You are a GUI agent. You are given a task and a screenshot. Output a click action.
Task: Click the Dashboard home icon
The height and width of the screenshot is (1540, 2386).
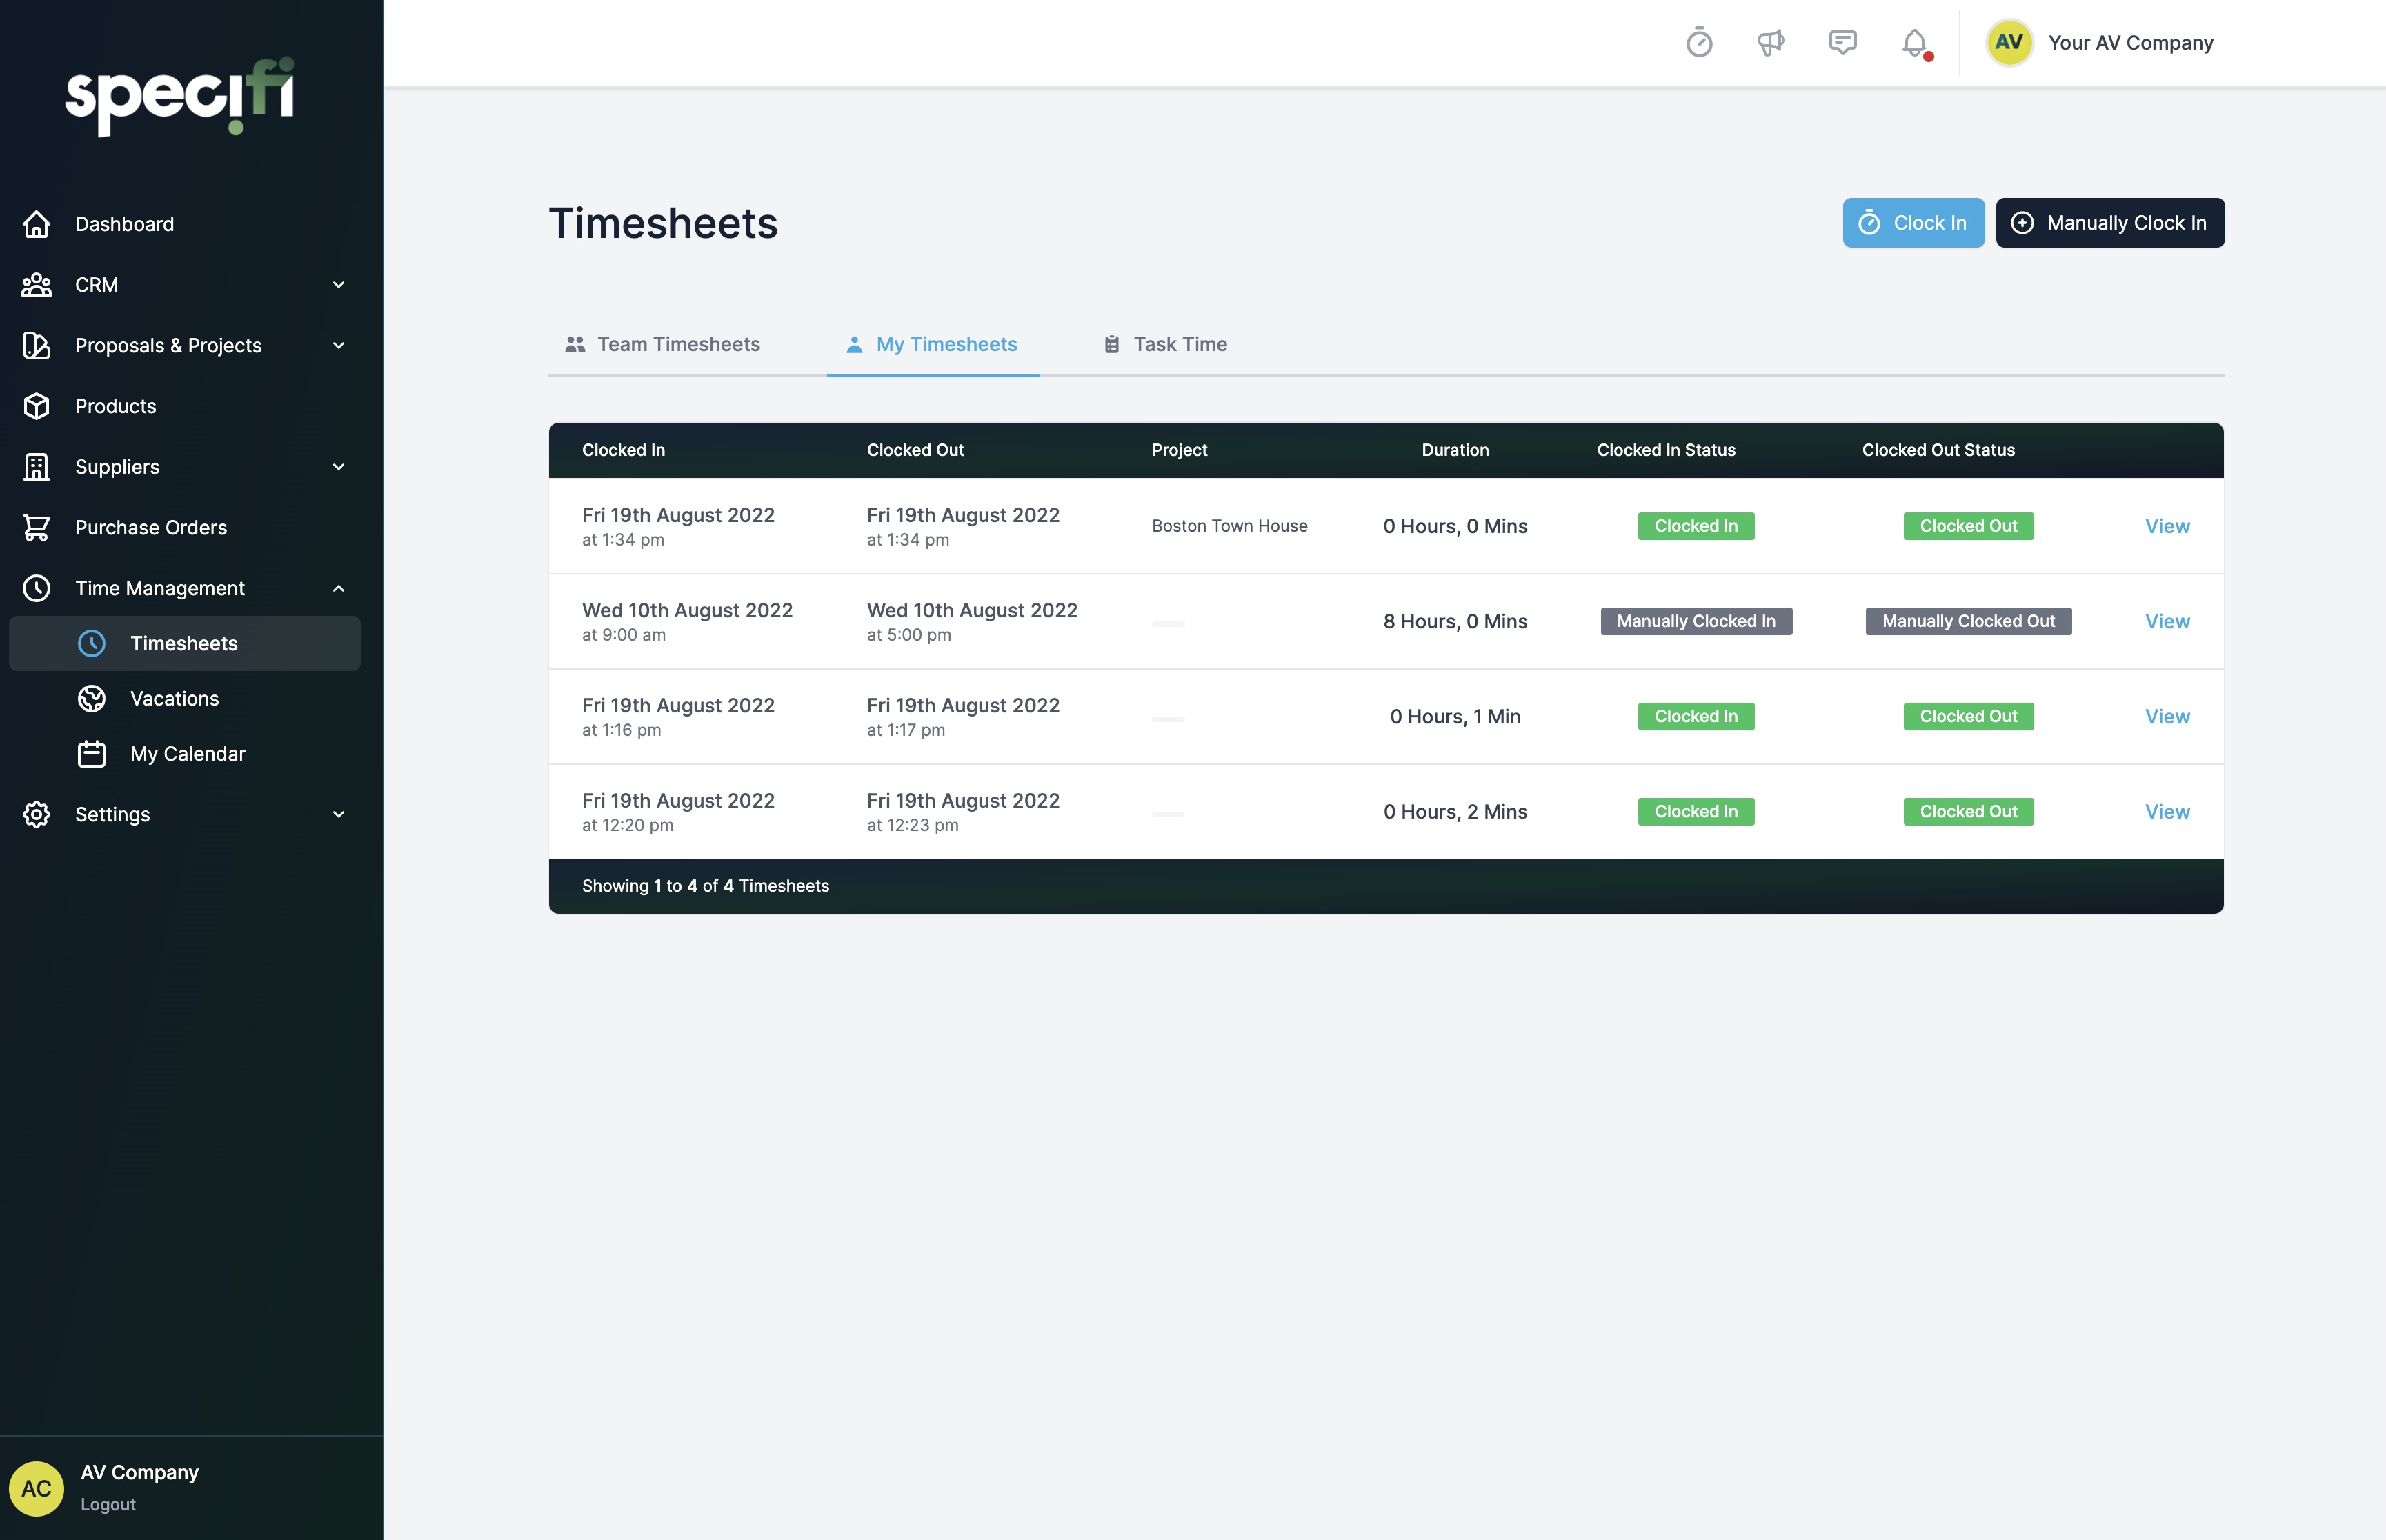tap(37, 224)
